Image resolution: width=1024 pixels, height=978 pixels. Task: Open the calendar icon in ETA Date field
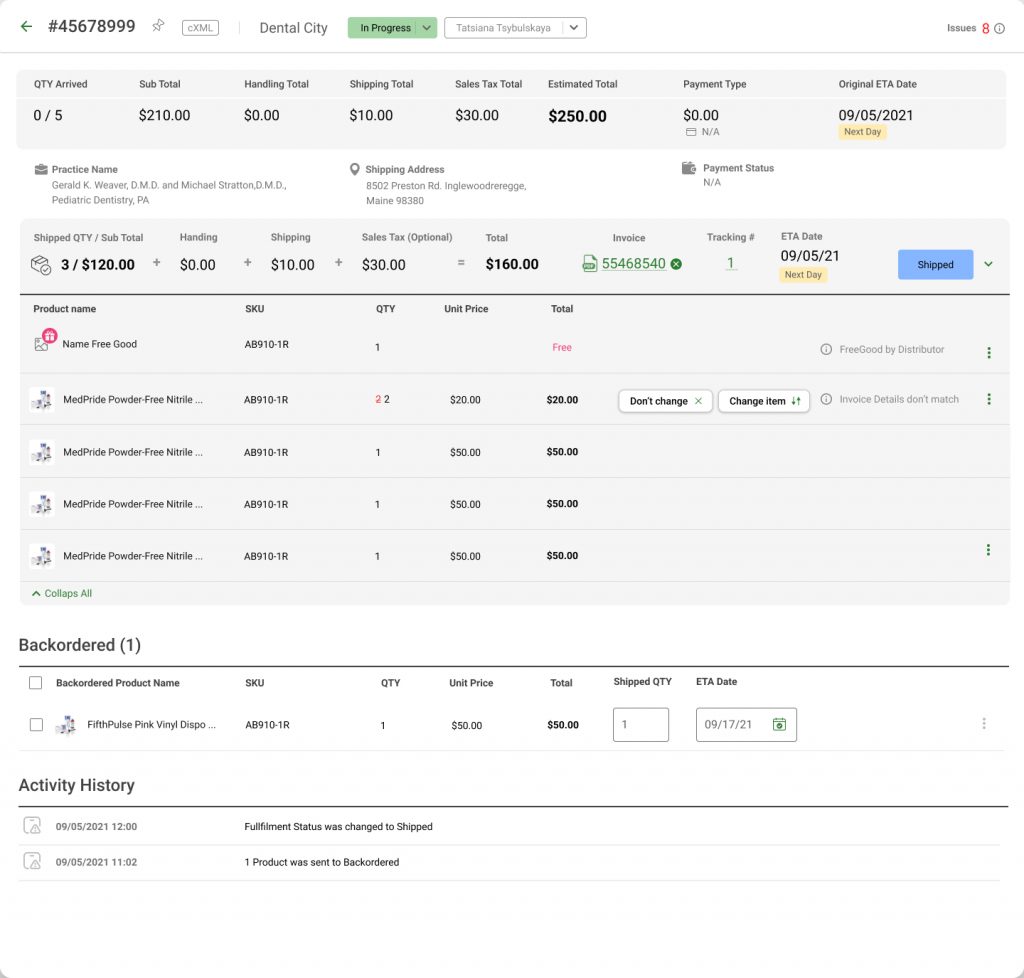coord(779,725)
